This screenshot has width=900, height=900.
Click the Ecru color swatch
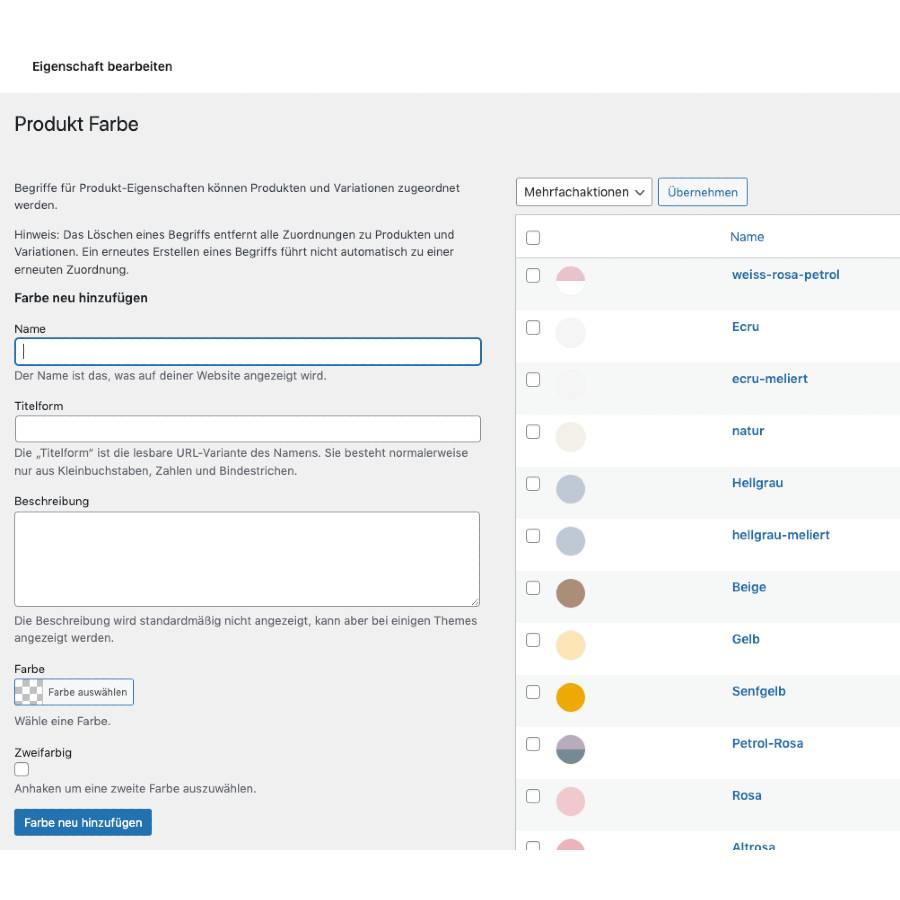[x=571, y=333]
